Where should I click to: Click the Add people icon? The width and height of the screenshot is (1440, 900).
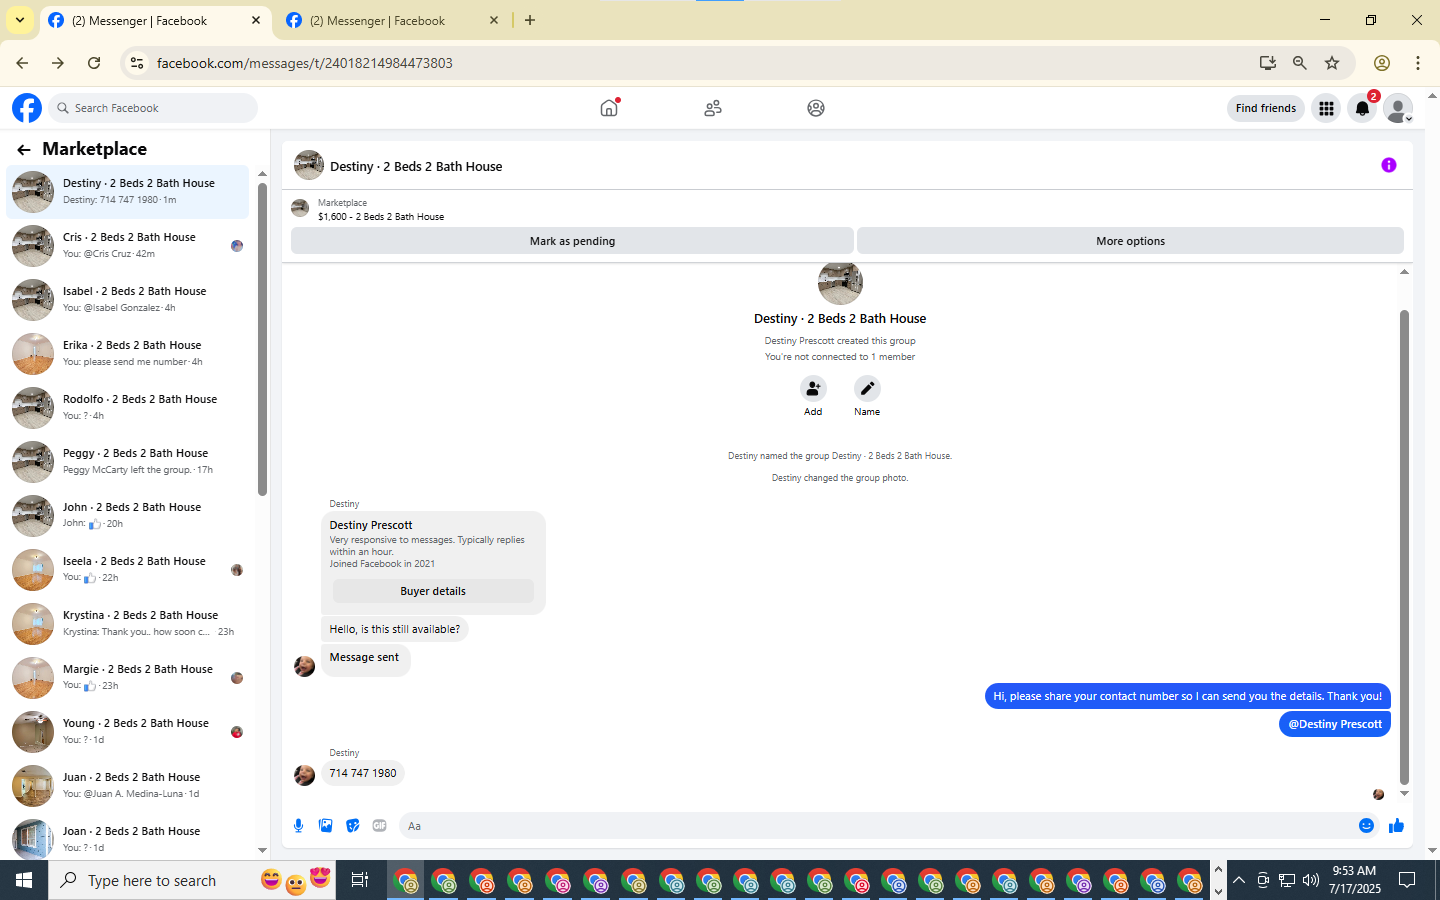pyautogui.click(x=813, y=388)
